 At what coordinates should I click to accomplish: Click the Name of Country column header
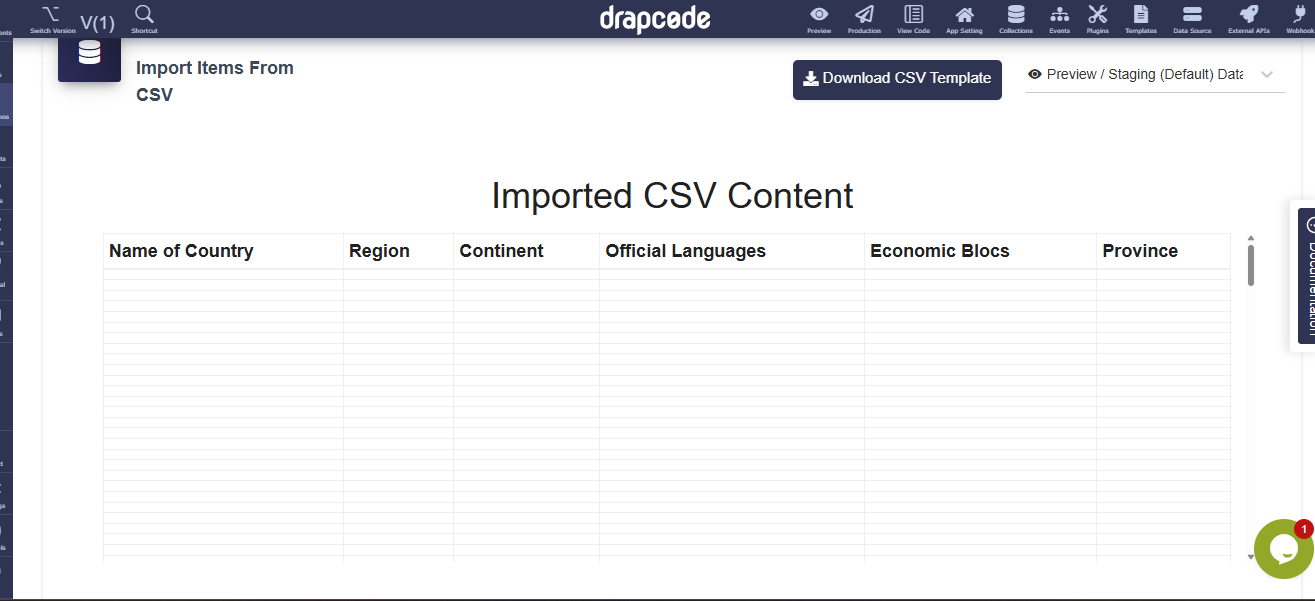point(181,251)
